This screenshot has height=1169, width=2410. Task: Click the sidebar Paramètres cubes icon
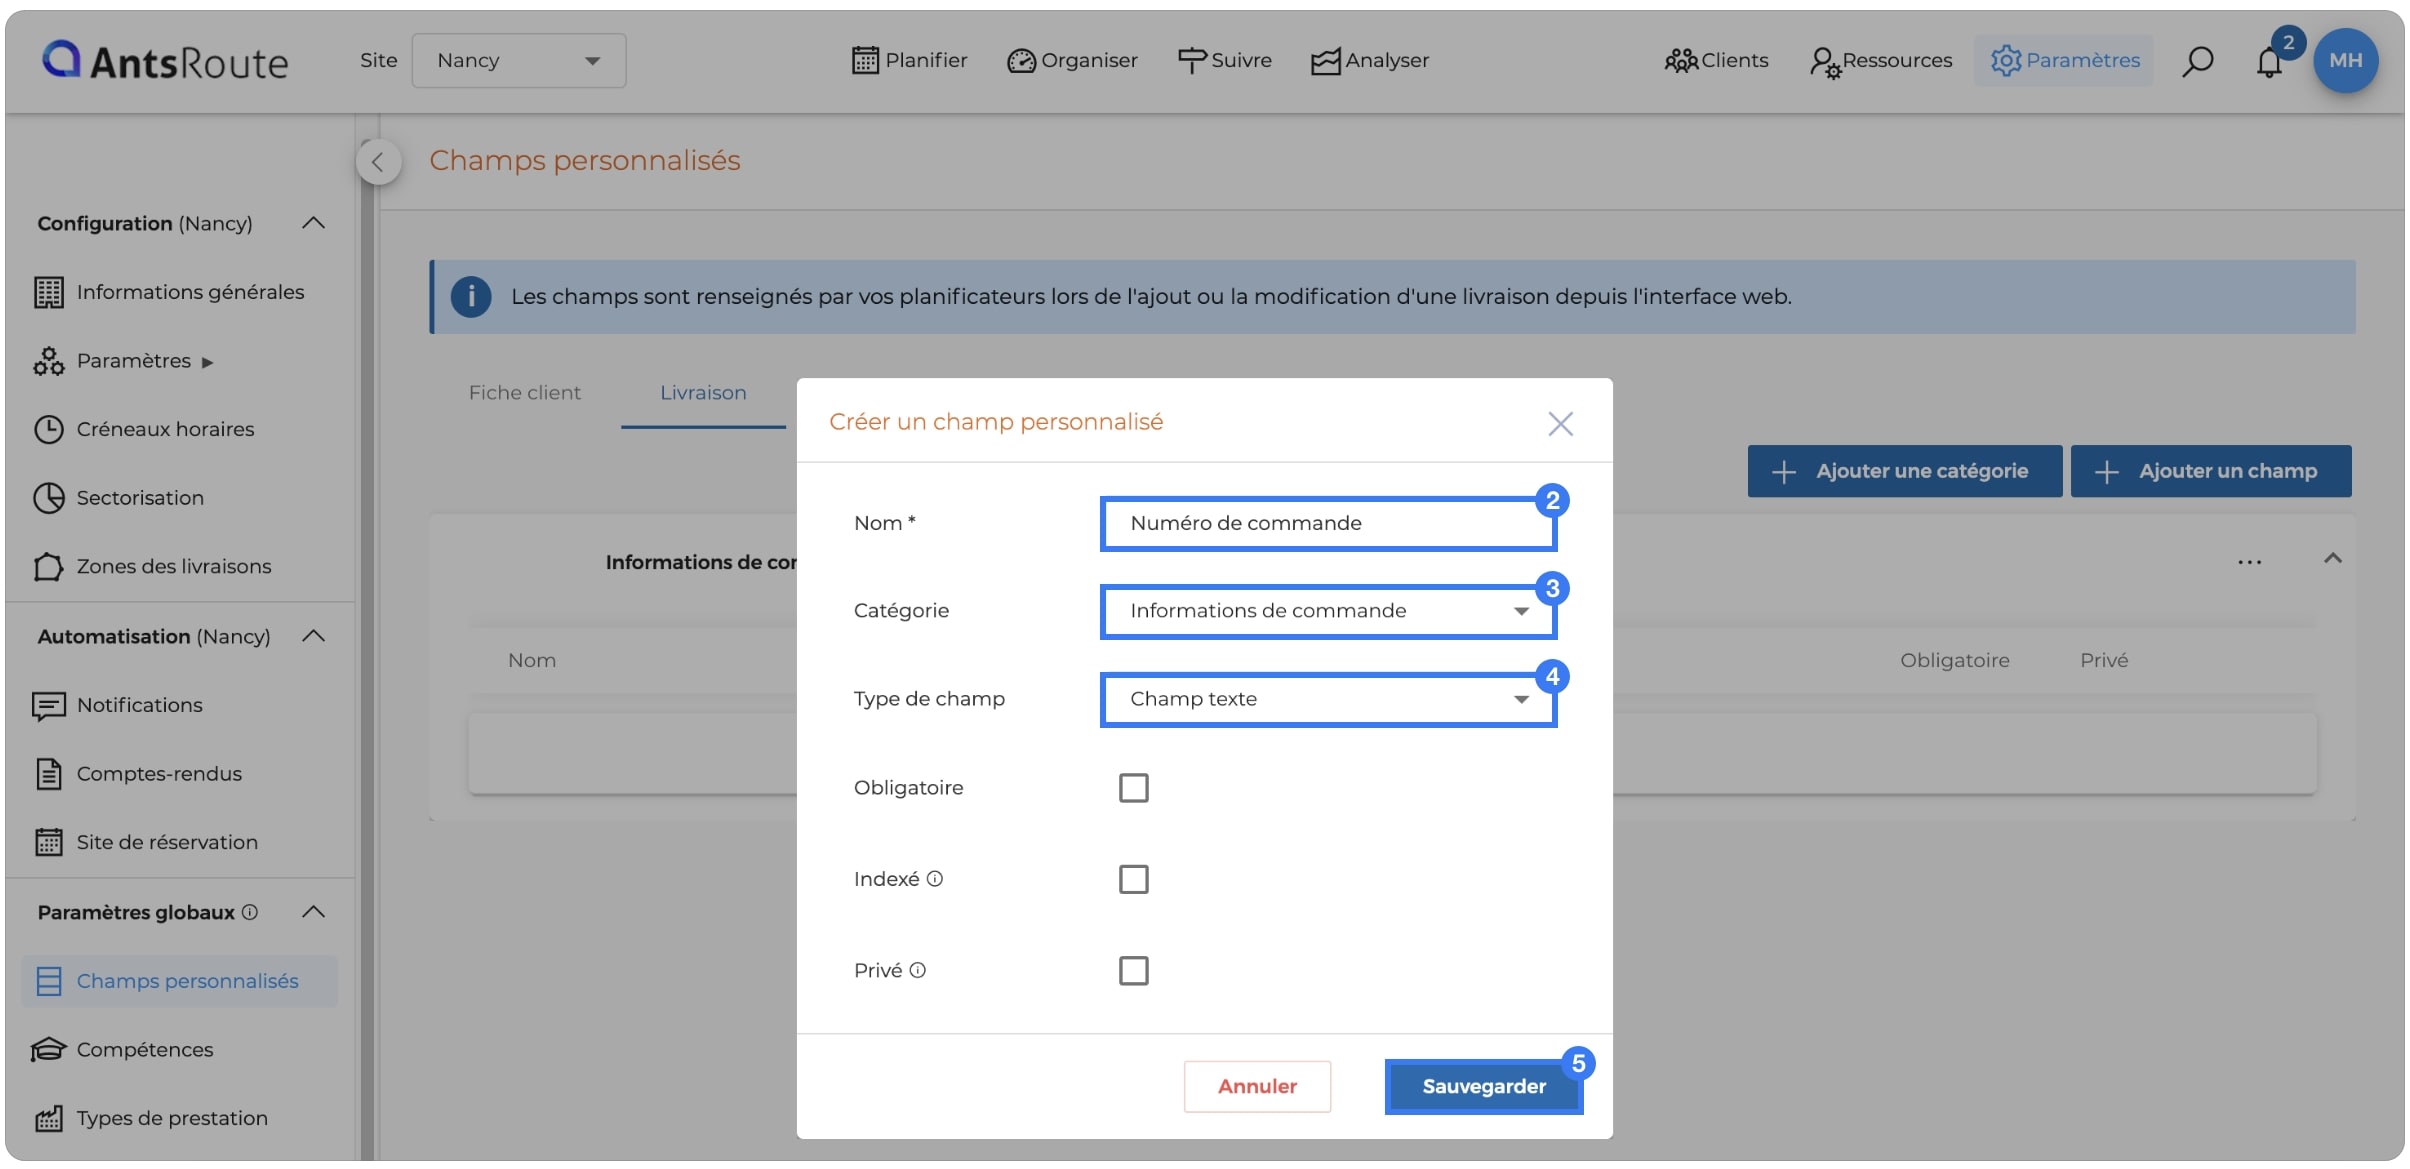[48, 361]
